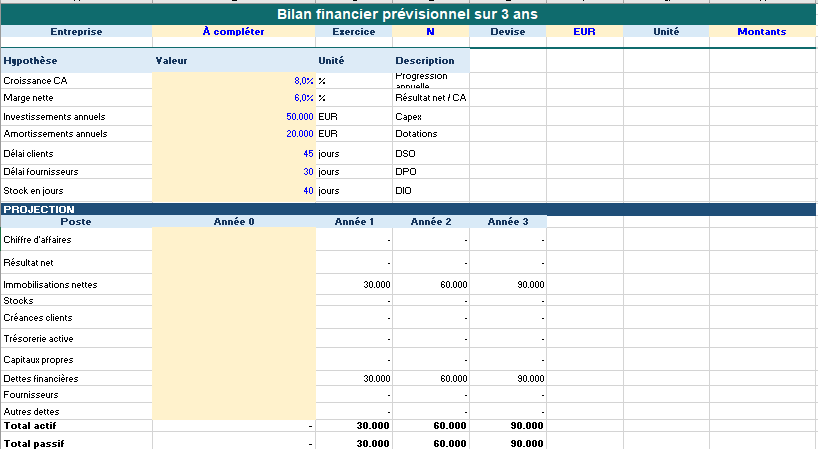
Task: Select the title 'Bilan financier prévisionnel sur 3 ans'
Action: pyautogui.click(x=407, y=14)
